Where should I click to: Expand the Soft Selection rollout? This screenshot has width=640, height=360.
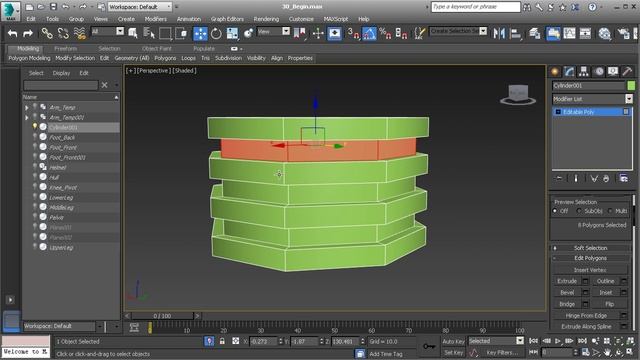coord(590,248)
